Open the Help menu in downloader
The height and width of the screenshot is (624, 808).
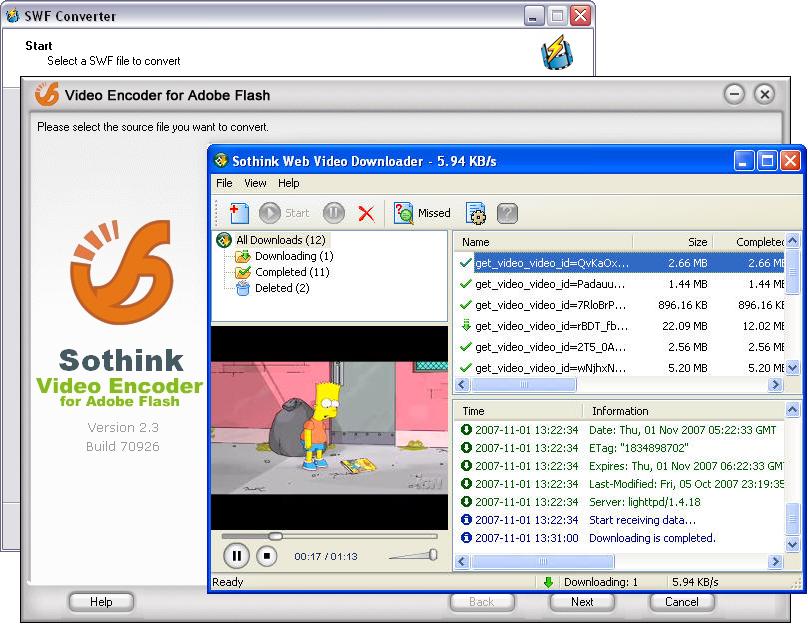pyautogui.click(x=289, y=183)
